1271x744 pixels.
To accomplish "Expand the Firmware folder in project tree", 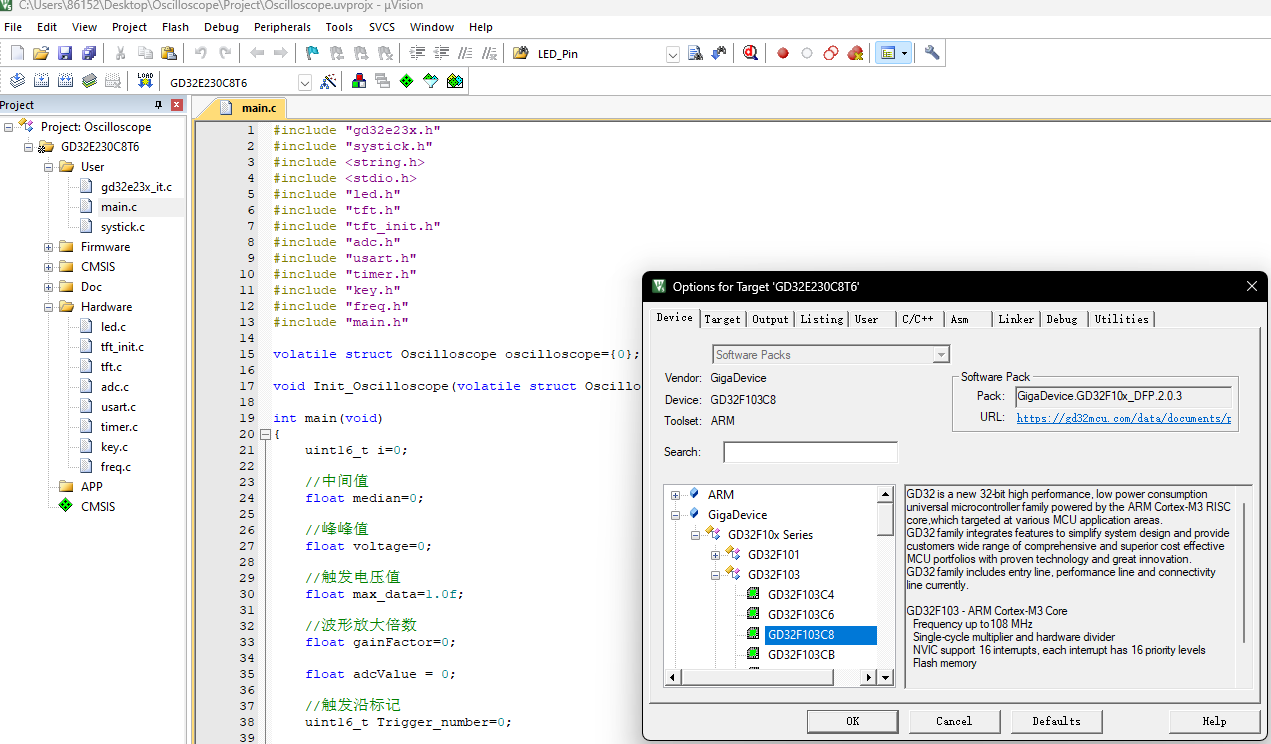I will coord(48,247).
